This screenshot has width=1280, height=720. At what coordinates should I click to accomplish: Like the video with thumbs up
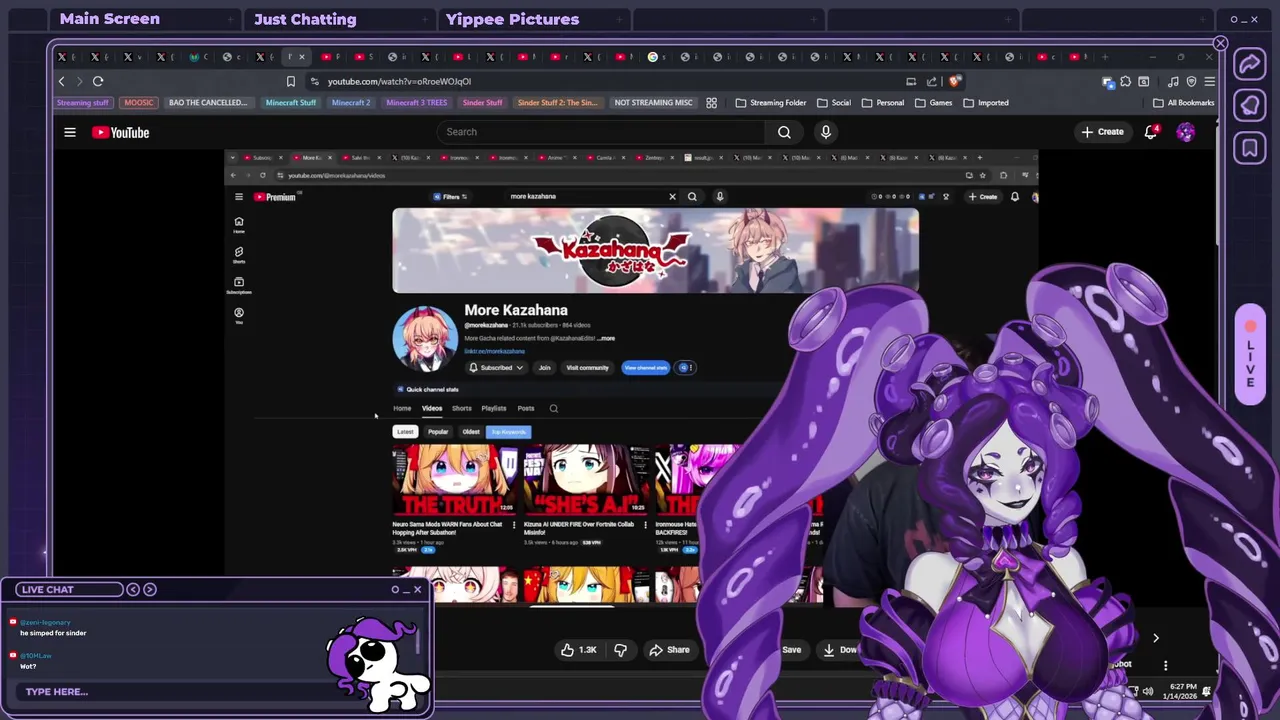(579, 650)
